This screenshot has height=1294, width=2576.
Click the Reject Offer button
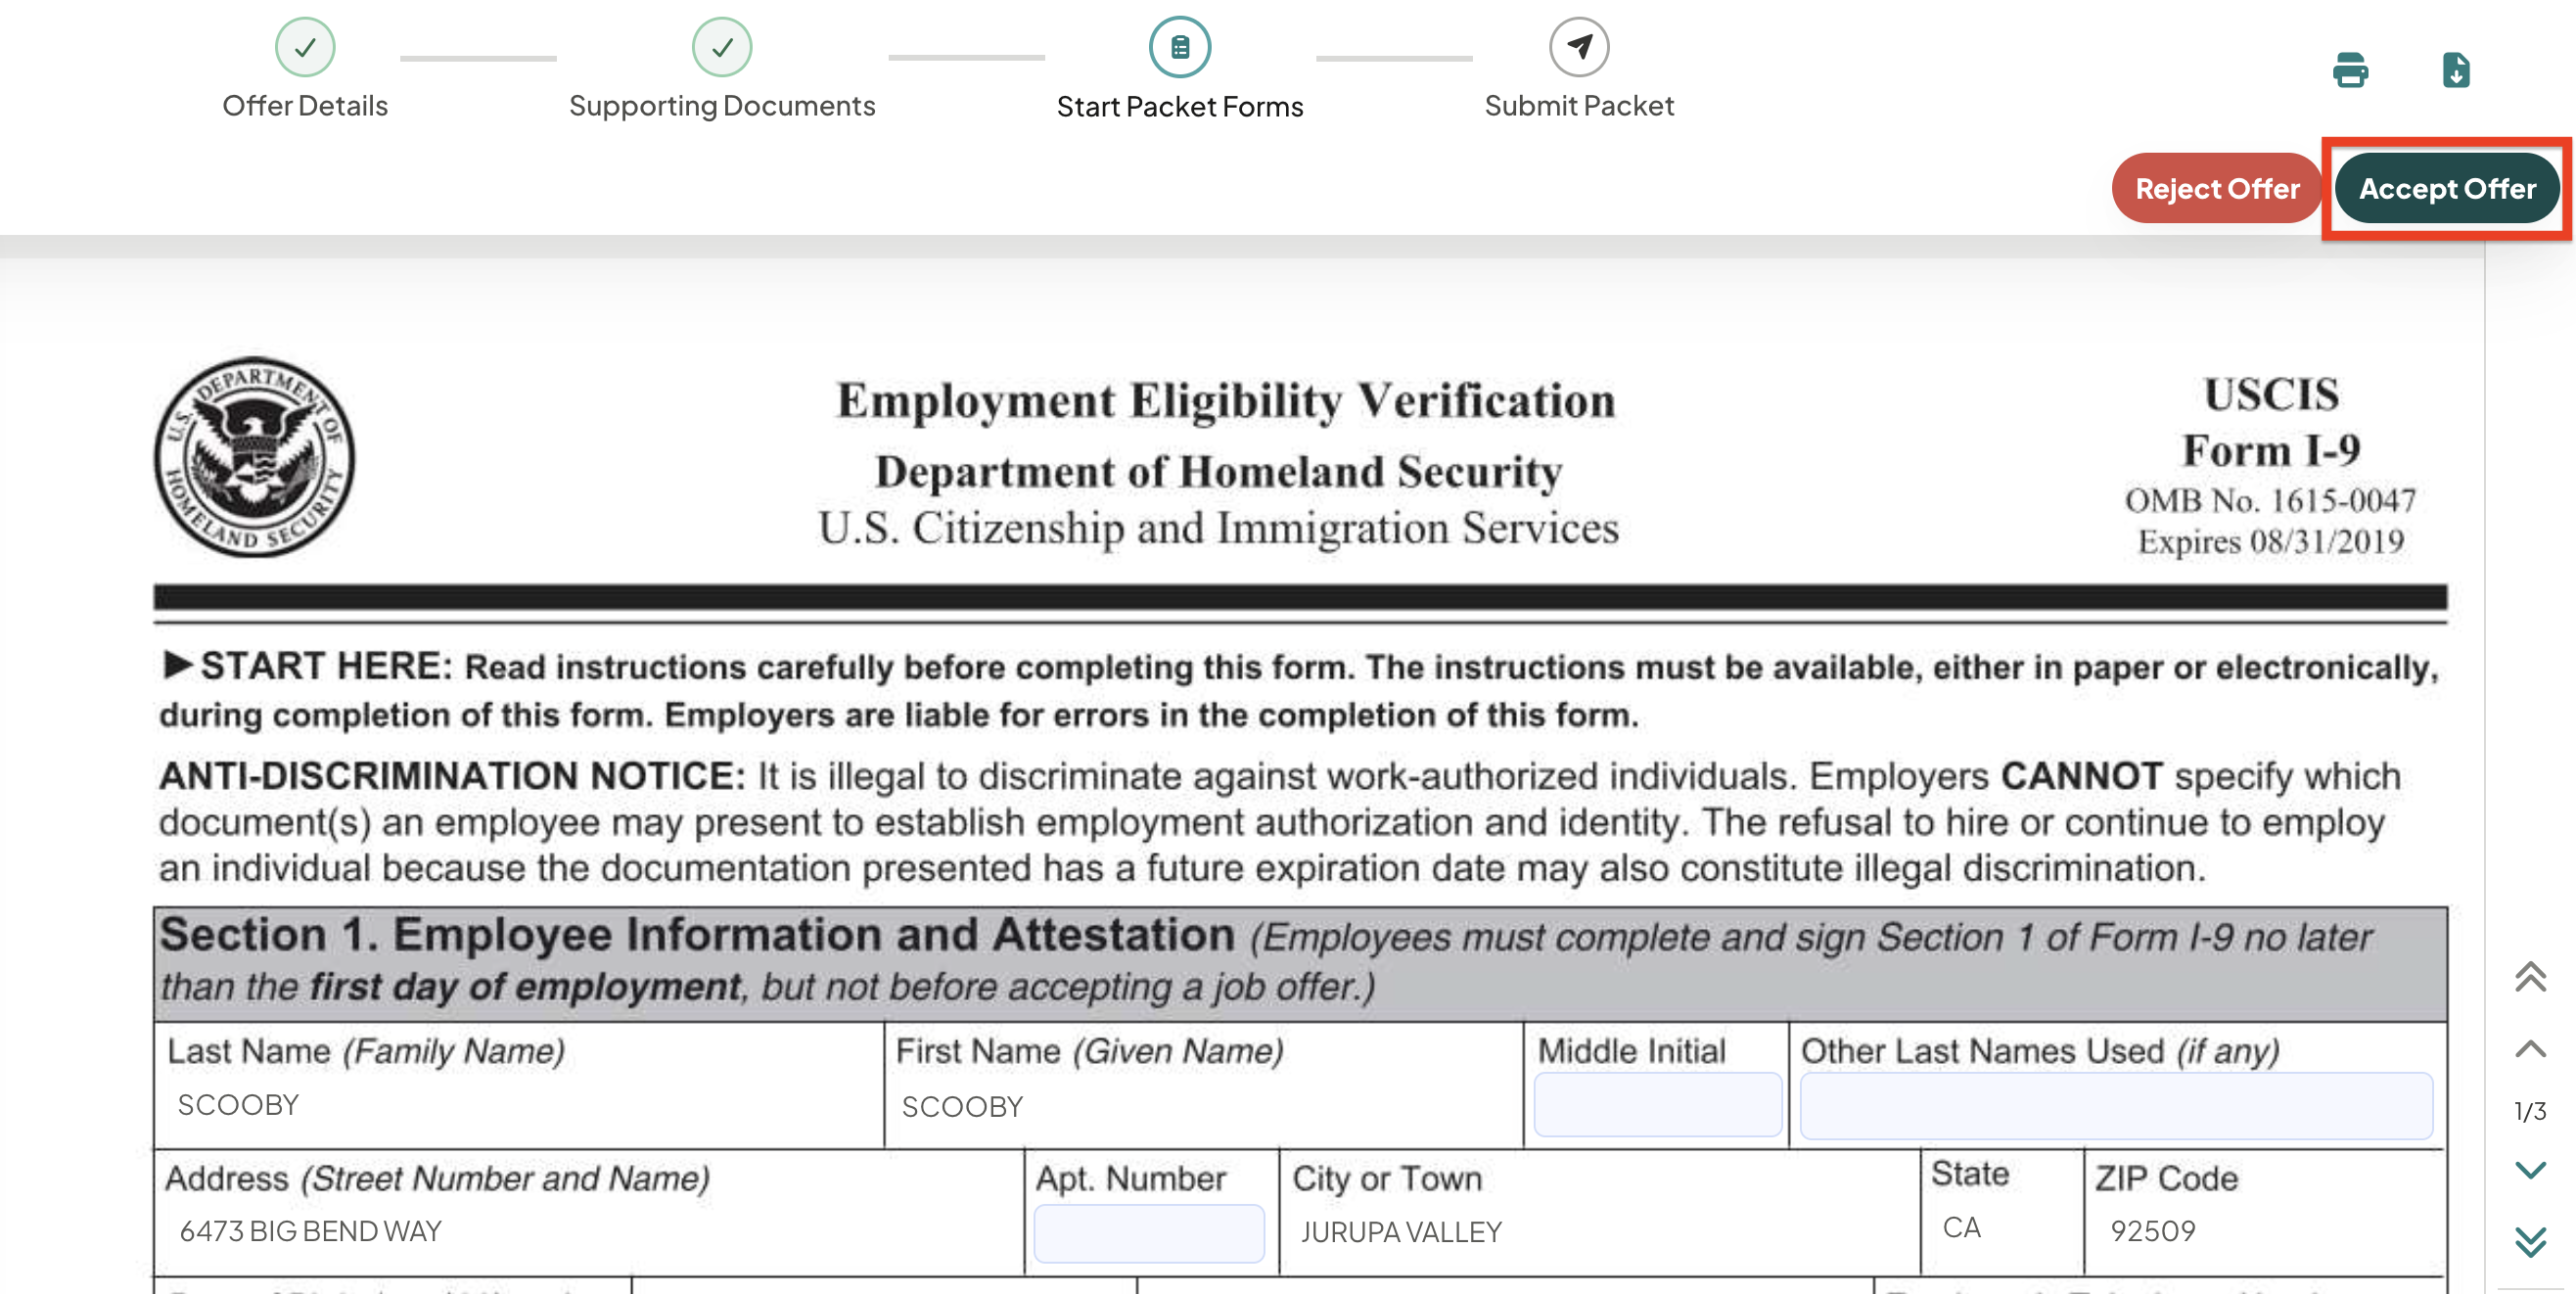[2217, 188]
